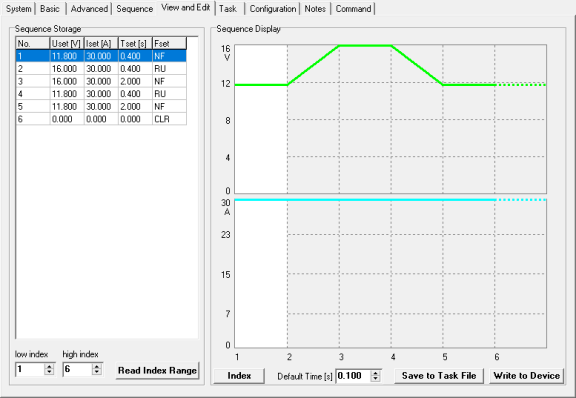Open the Task tab
The image size is (576, 398).
pos(228,8)
